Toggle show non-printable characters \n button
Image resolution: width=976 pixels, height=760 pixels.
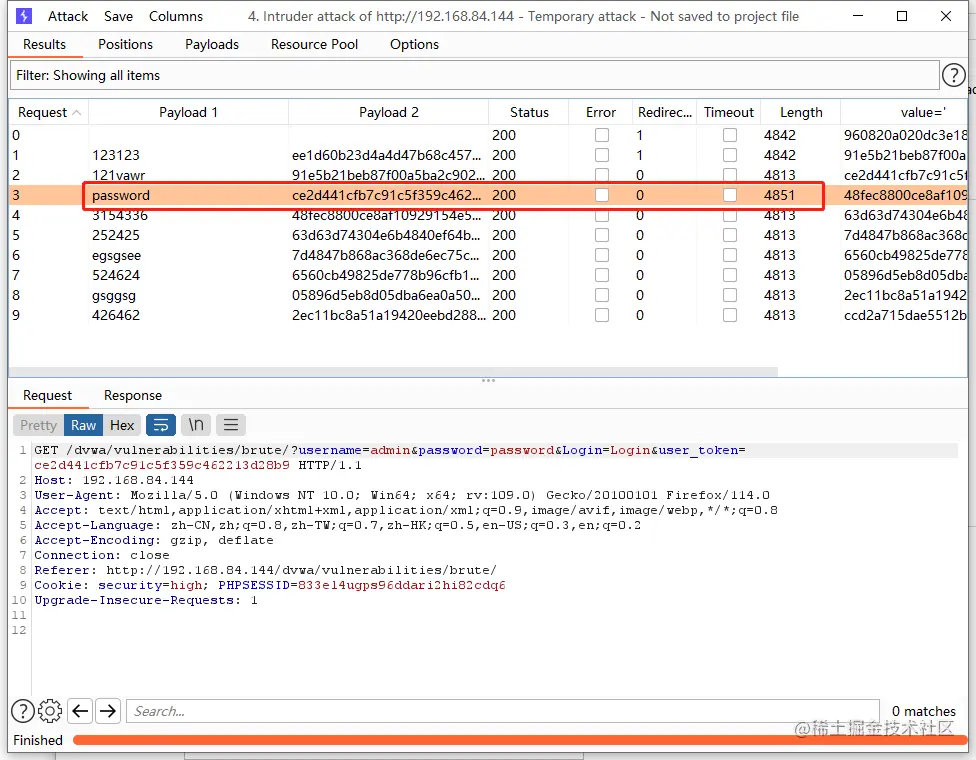tap(196, 425)
